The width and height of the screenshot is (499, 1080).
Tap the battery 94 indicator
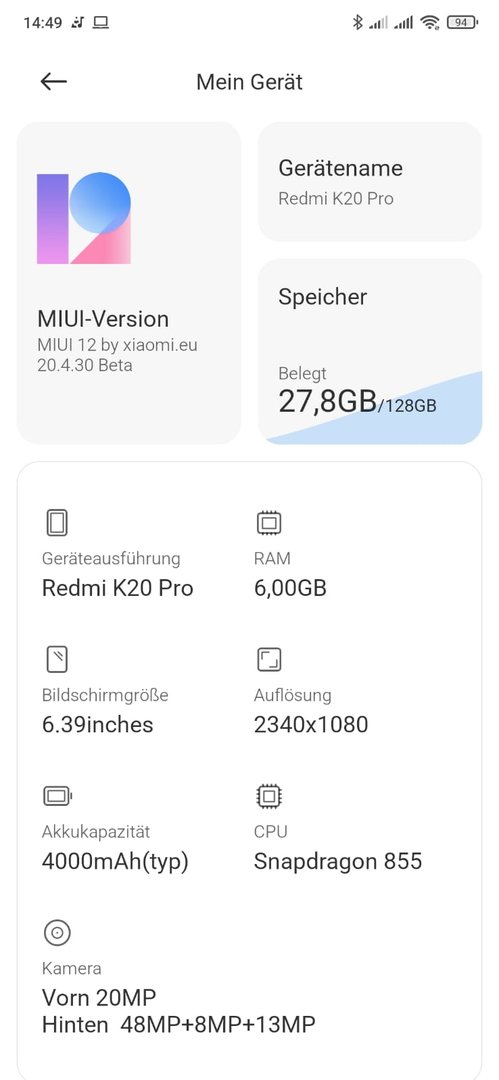click(462, 23)
